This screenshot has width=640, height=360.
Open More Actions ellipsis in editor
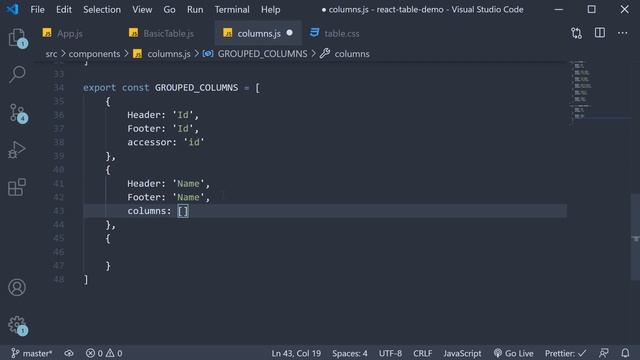coord(622,33)
